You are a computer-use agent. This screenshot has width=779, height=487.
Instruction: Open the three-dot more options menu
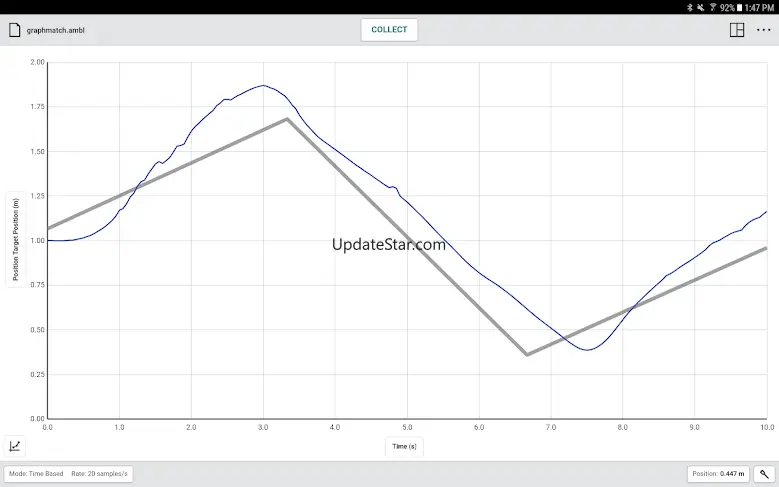pos(764,30)
